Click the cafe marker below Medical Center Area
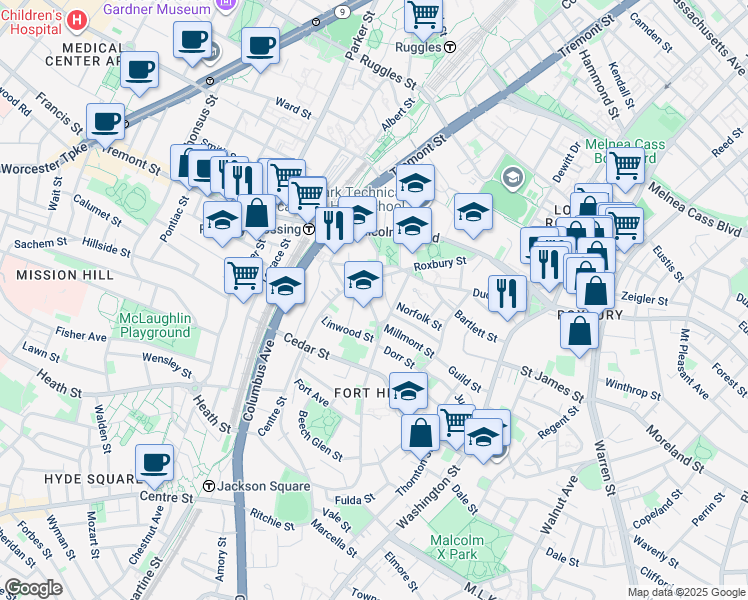The width and height of the screenshot is (748, 600). coord(139,73)
